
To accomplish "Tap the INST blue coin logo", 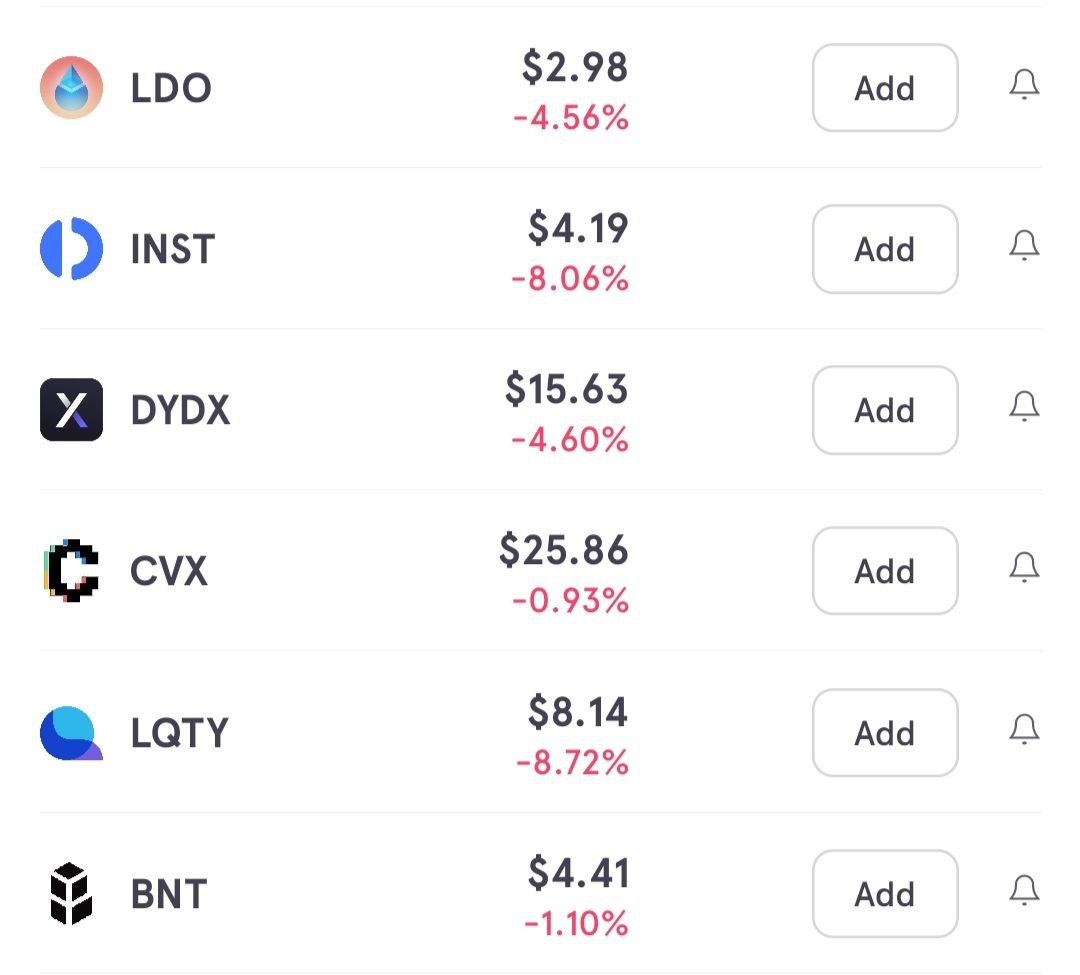I will click(71, 249).
